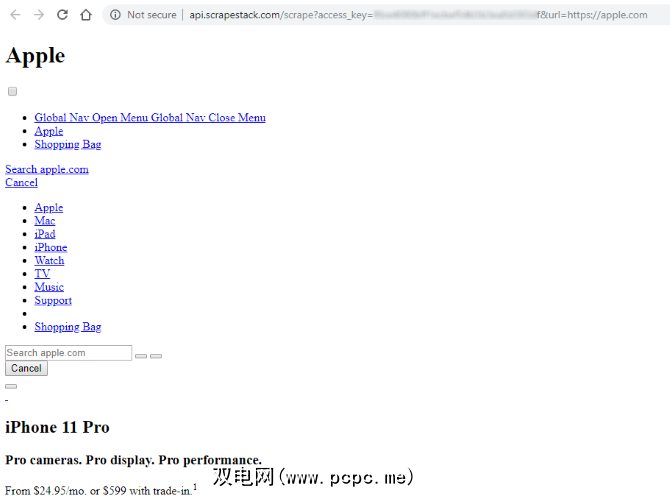Navigate to the iPad link
Screen dimensions: 670x500
(x=45, y=234)
